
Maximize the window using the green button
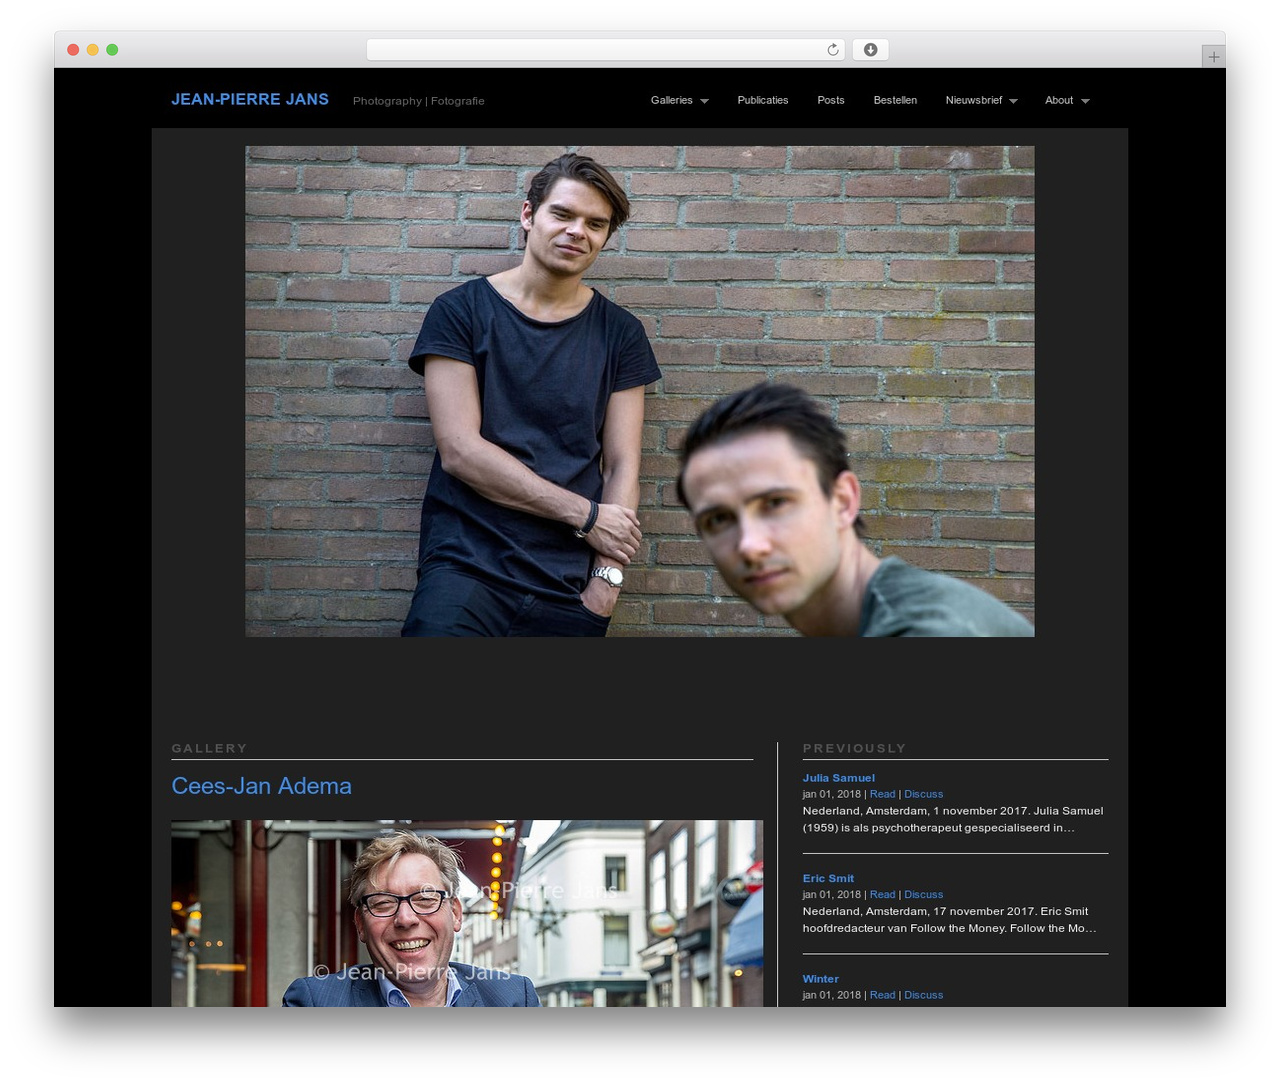tap(112, 50)
